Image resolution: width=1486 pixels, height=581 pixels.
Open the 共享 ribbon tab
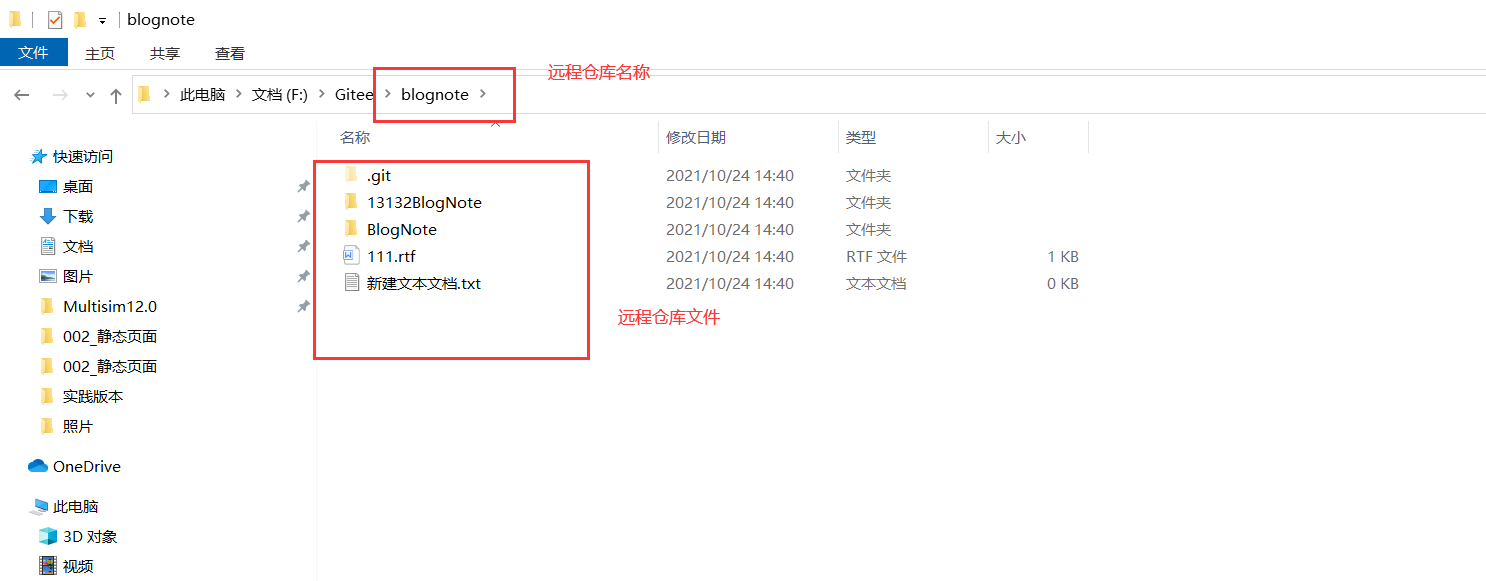point(165,54)
